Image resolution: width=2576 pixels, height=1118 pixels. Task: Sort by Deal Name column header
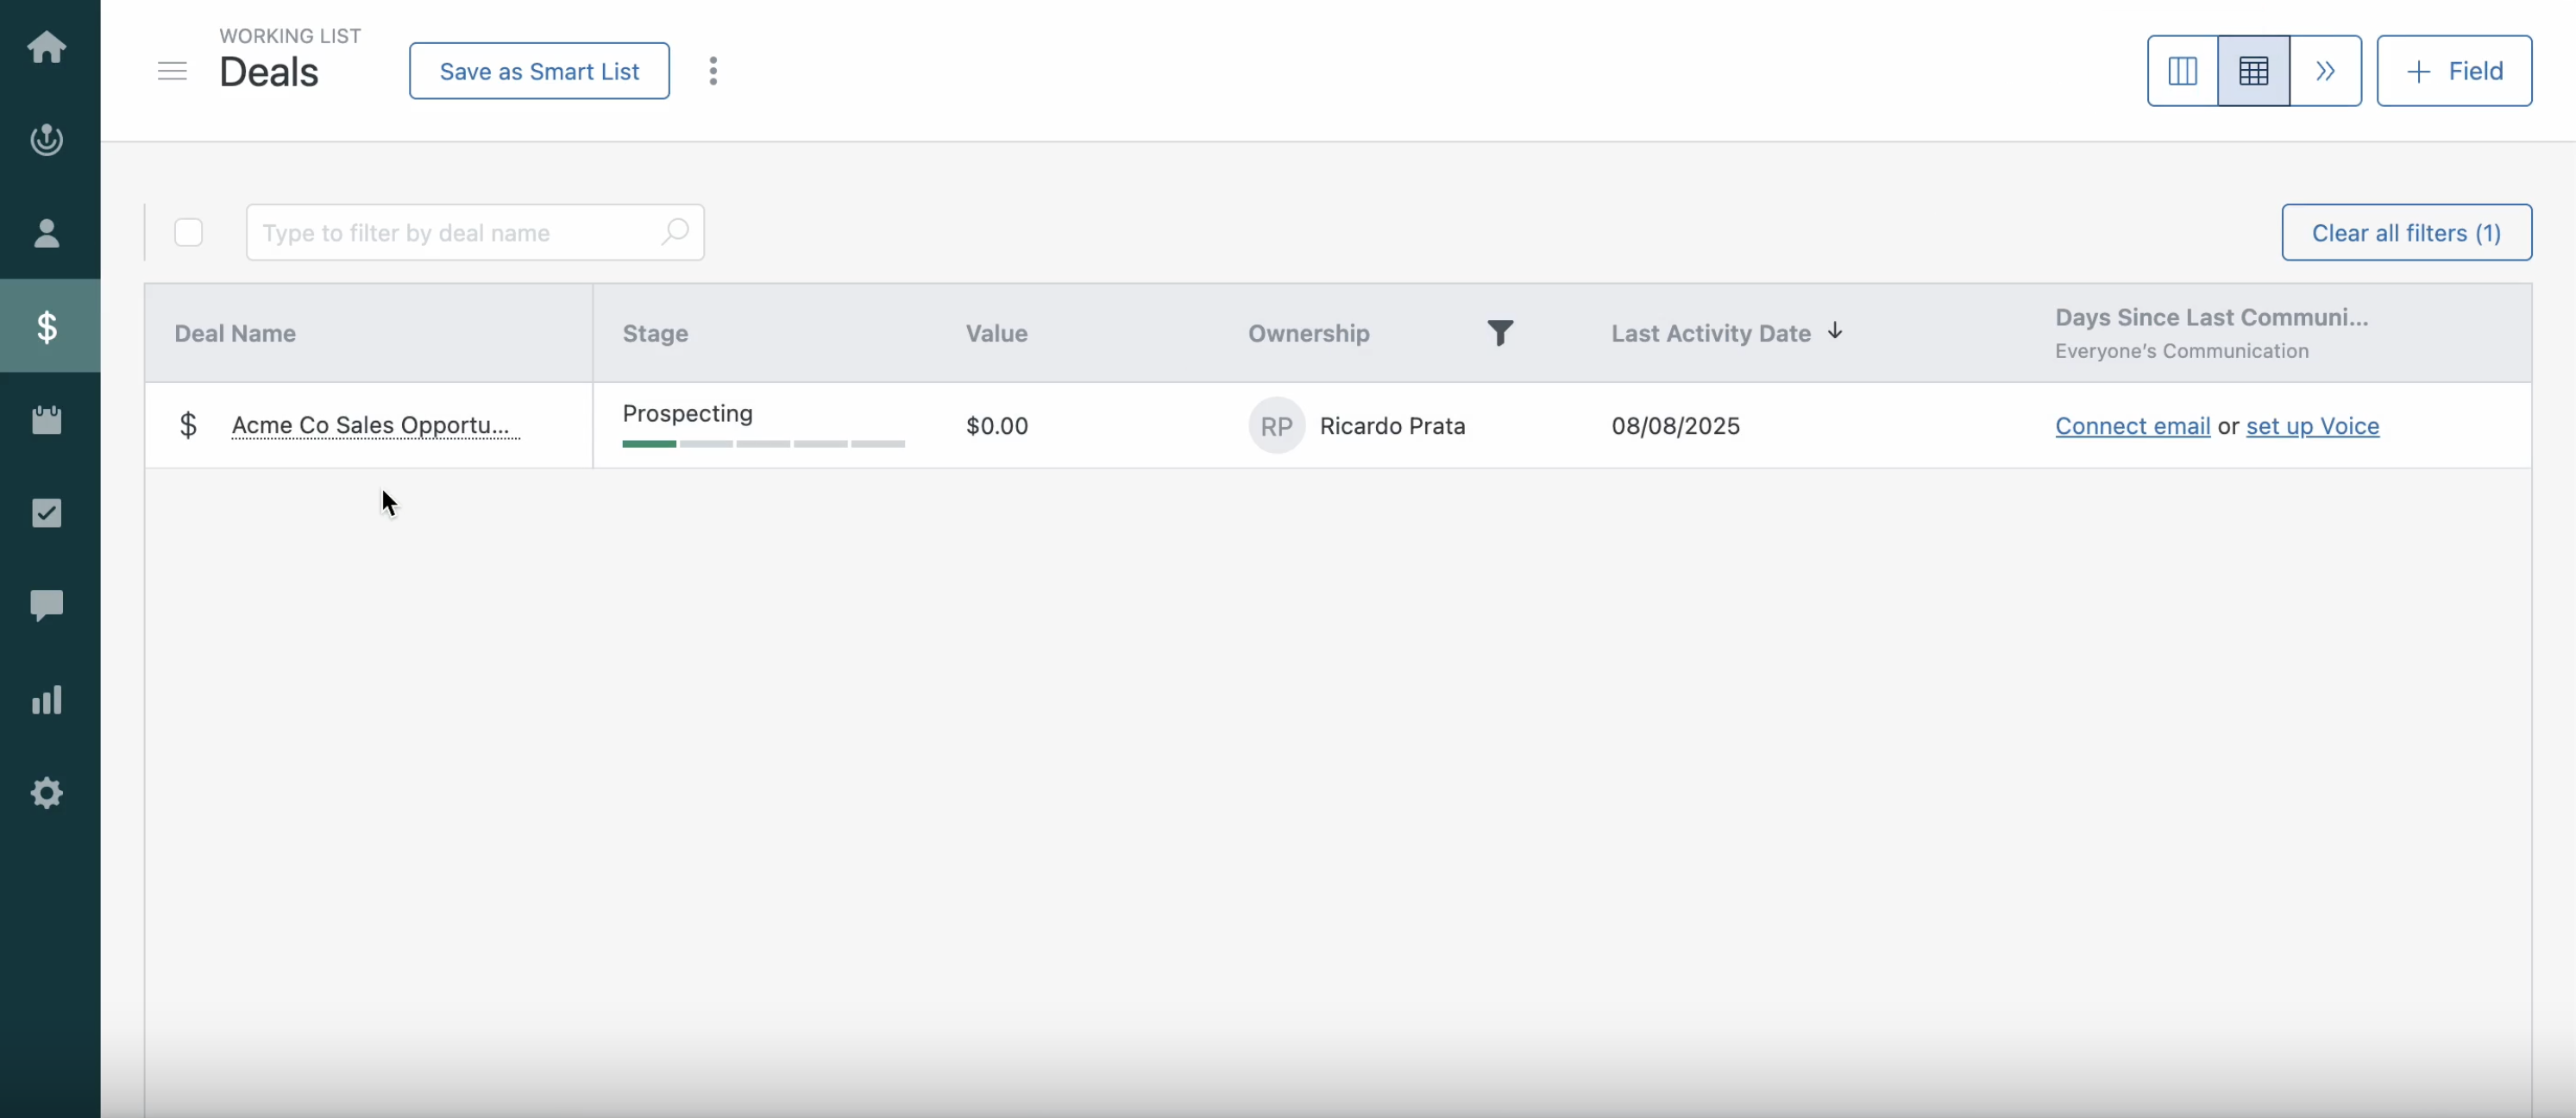[x=235, y=333]
